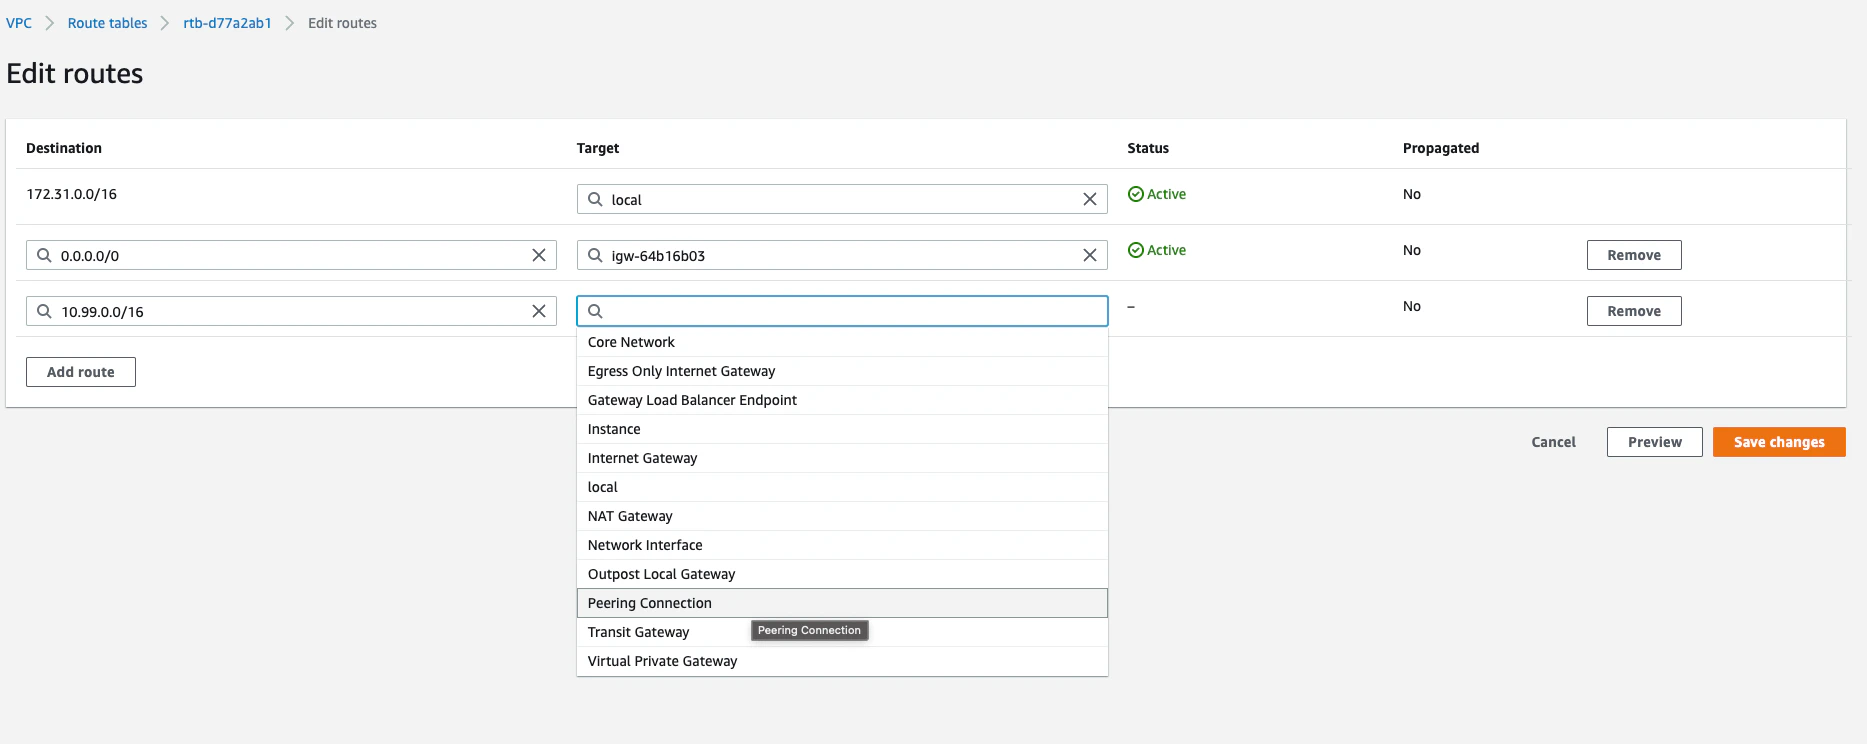This screenshot has width=1867, height=744.
Task: Open rtb-d77a2ab1 breadcrumb link
Action: click(x=227, y=23)
